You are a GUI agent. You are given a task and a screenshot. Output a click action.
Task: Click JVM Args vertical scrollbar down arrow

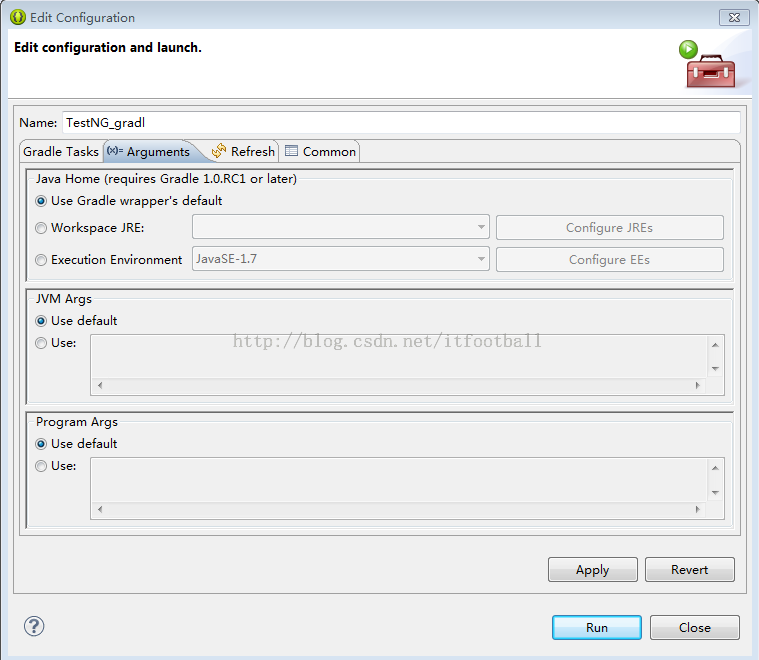click(x=715, y=369)
